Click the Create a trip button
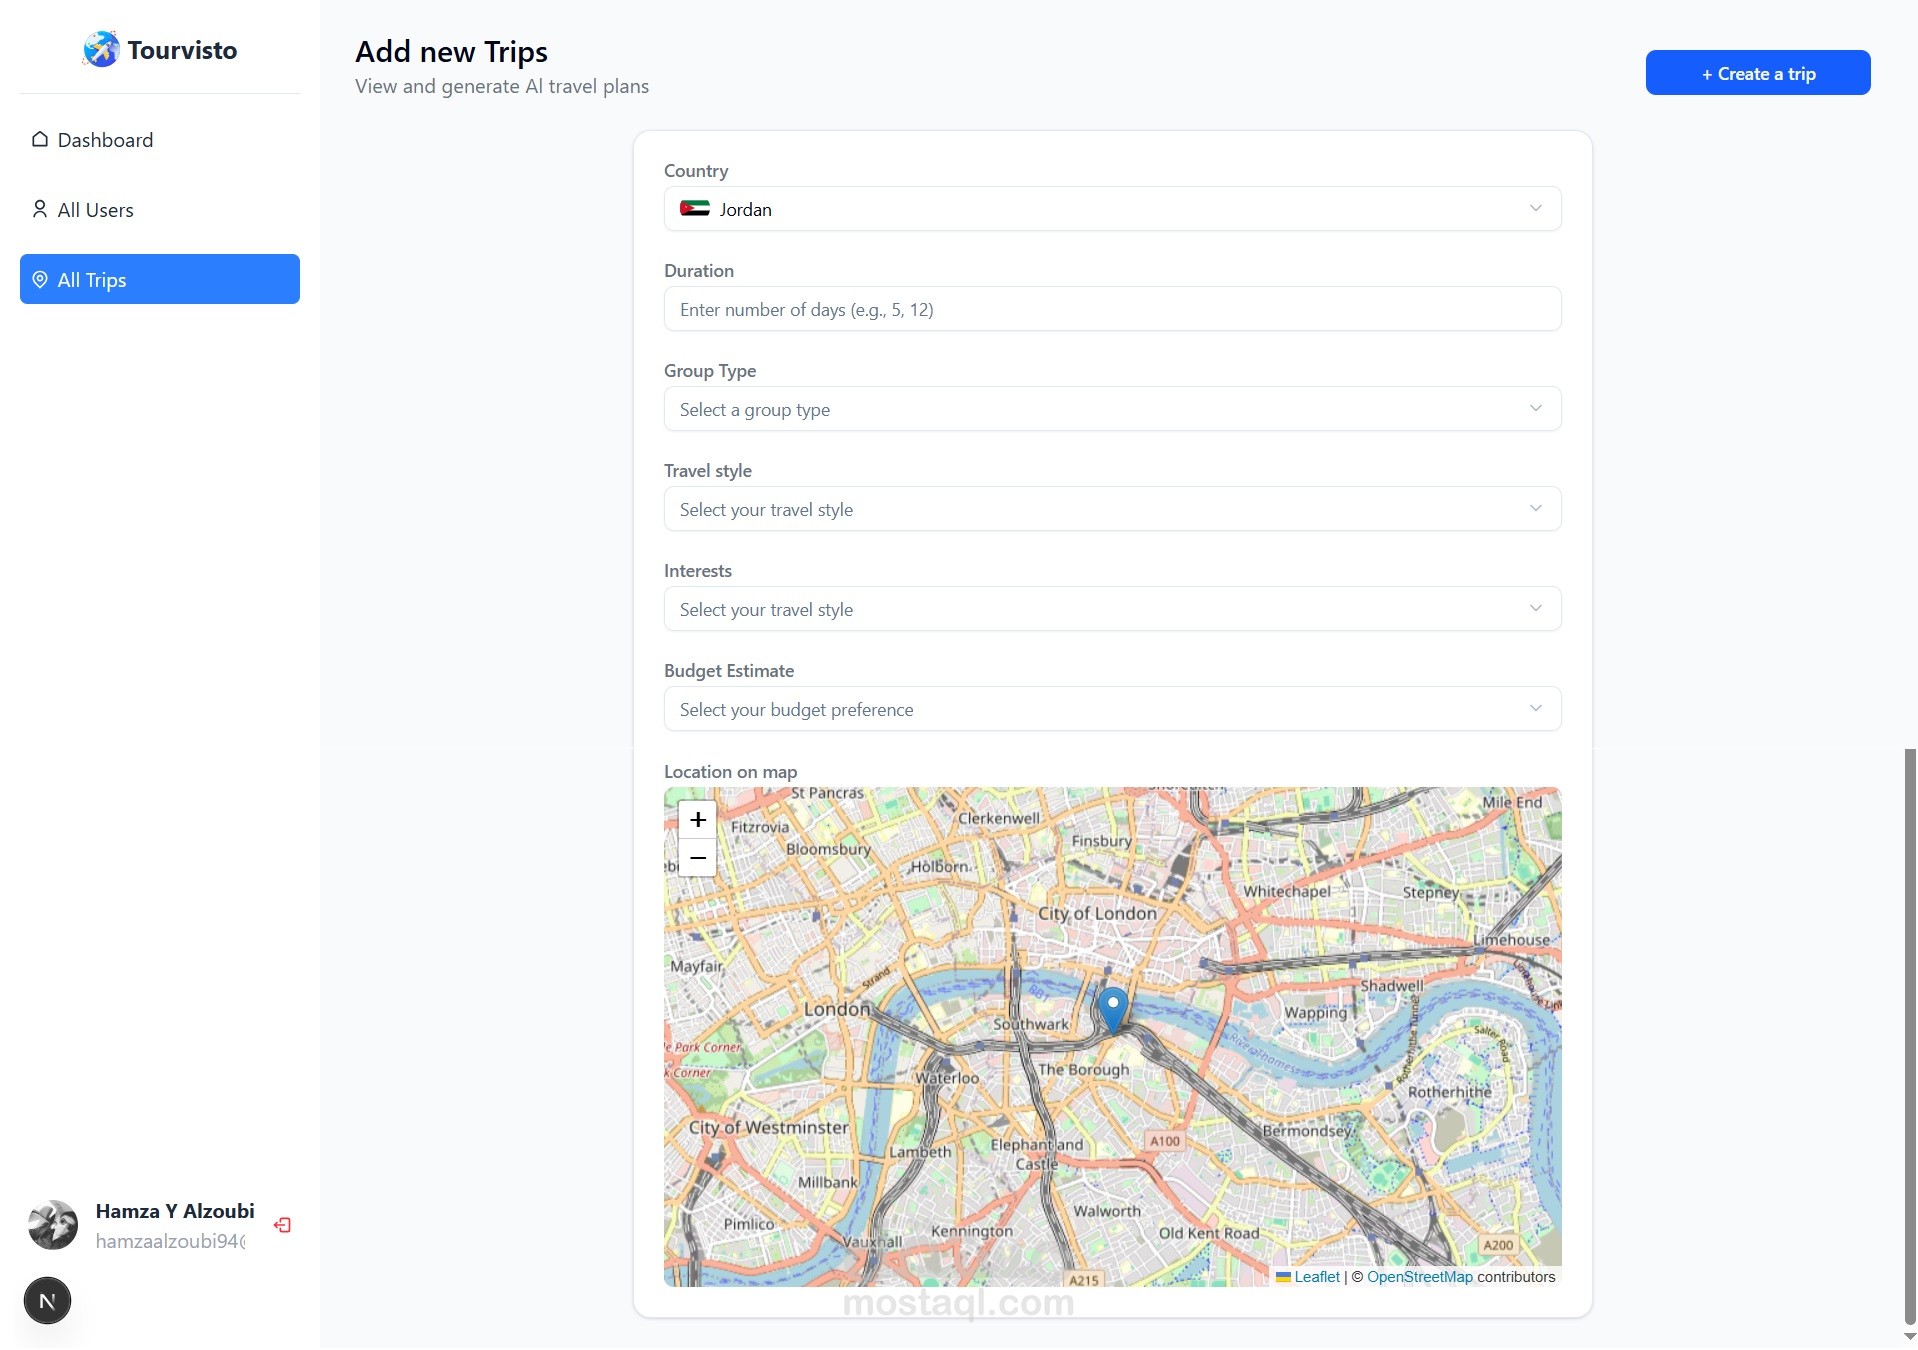 [x=1758, y=73]
